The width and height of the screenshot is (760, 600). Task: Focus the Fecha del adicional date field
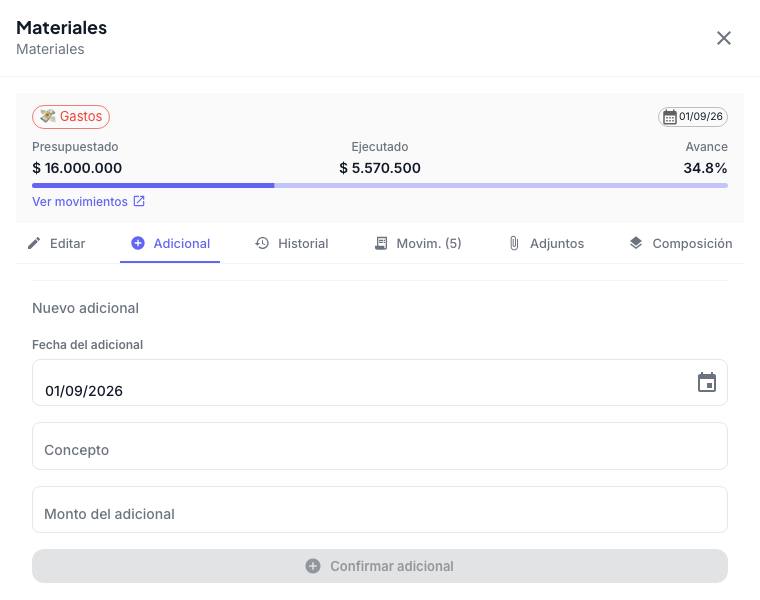[380, 383]
